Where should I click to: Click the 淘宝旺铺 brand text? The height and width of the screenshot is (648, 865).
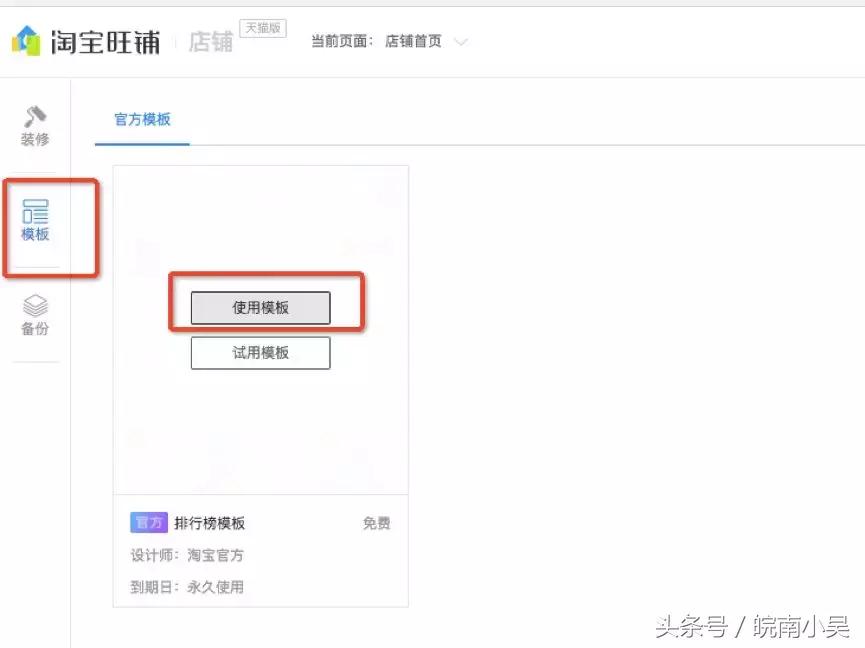(105, 40)
